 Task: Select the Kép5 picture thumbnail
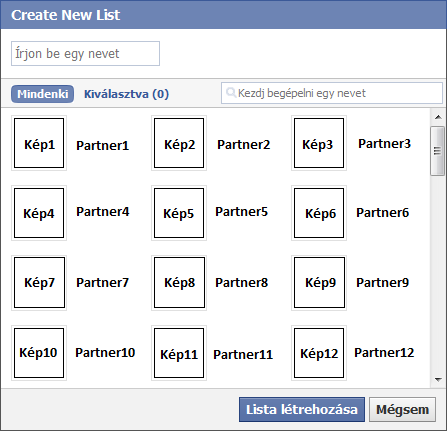coord(179,213)
